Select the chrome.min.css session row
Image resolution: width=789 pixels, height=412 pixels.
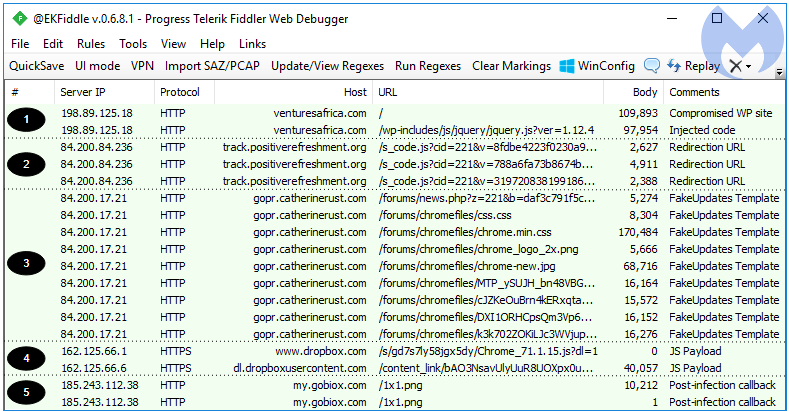[x=394, y=232]
